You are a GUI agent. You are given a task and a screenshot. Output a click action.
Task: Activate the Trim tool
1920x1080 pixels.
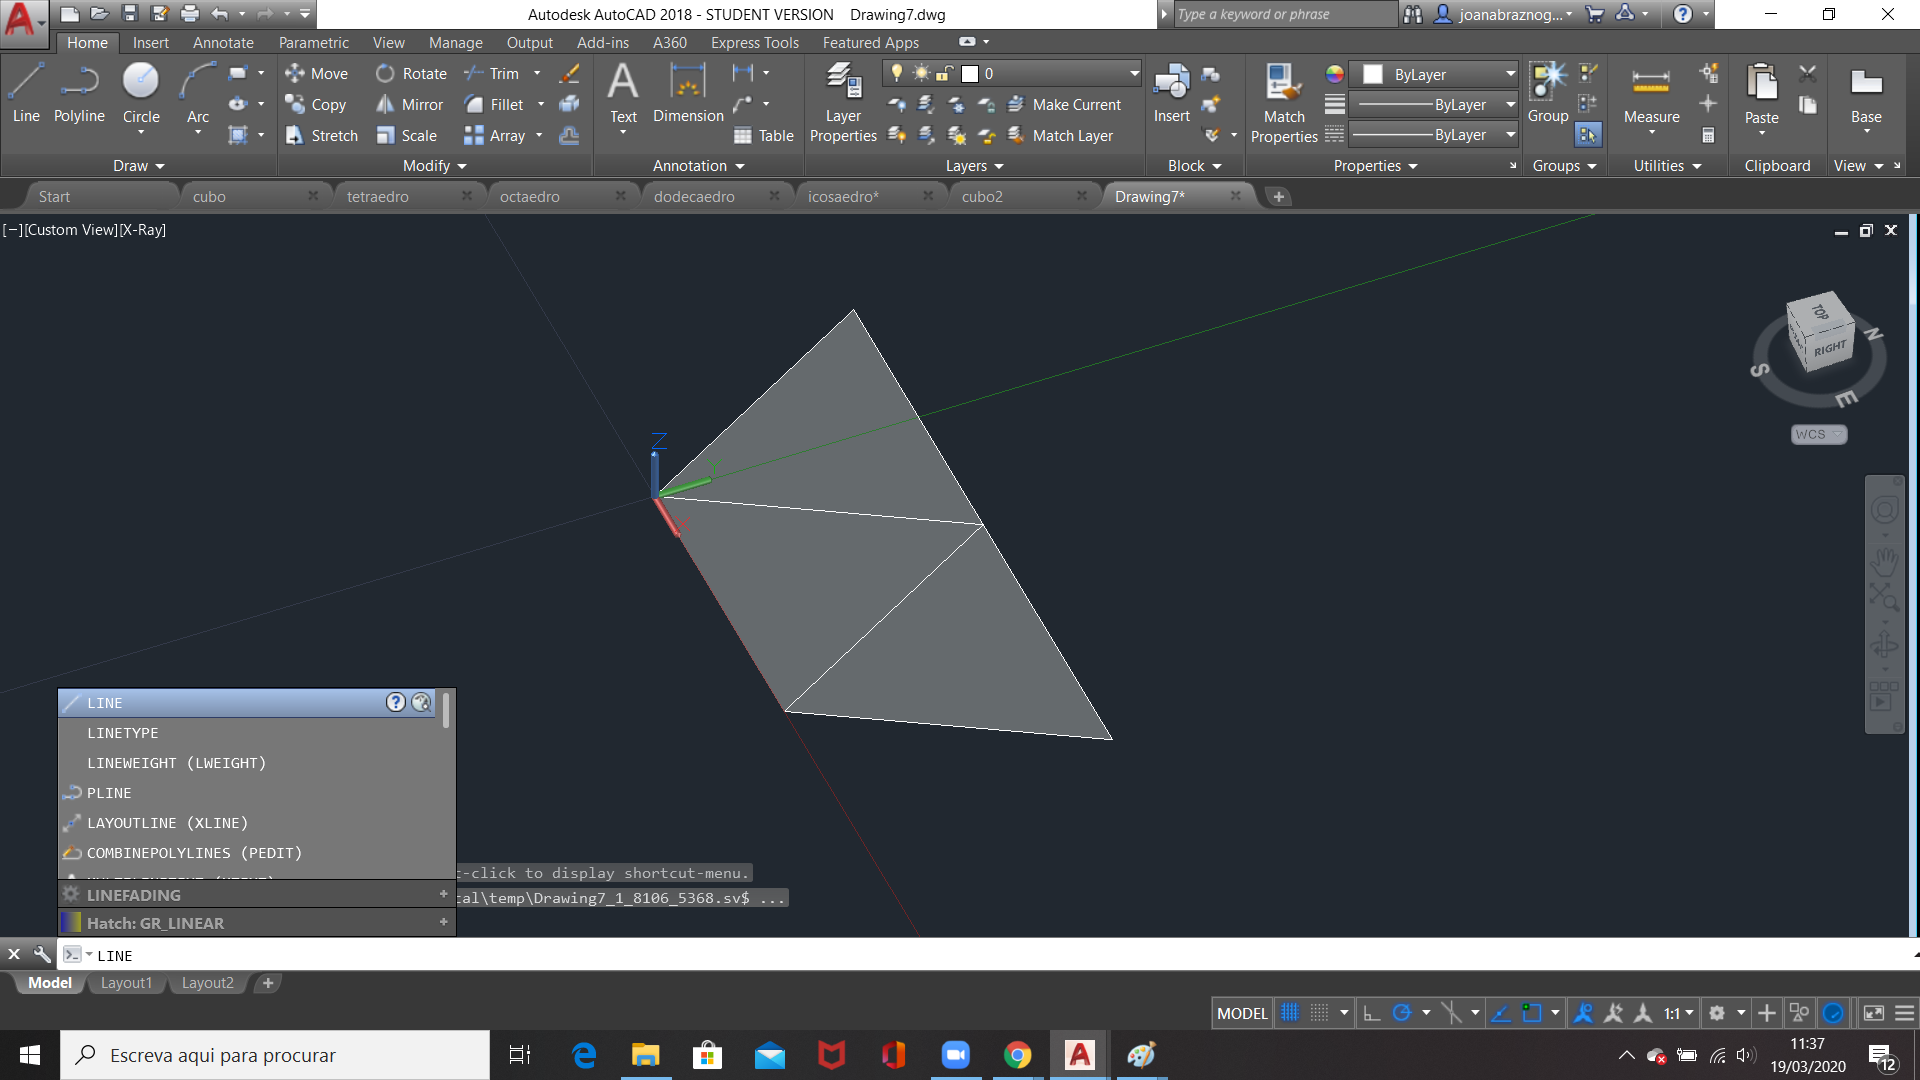492,74
